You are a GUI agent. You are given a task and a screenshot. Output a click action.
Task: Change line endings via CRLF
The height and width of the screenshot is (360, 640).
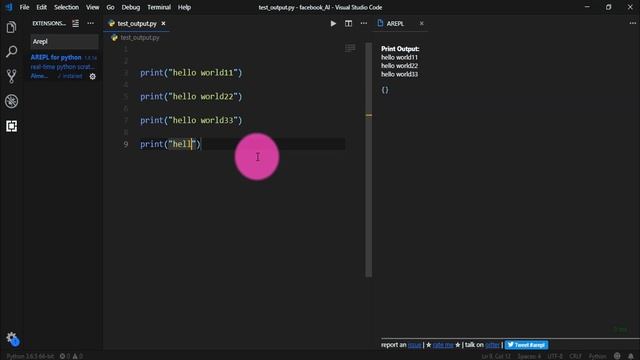575,356
